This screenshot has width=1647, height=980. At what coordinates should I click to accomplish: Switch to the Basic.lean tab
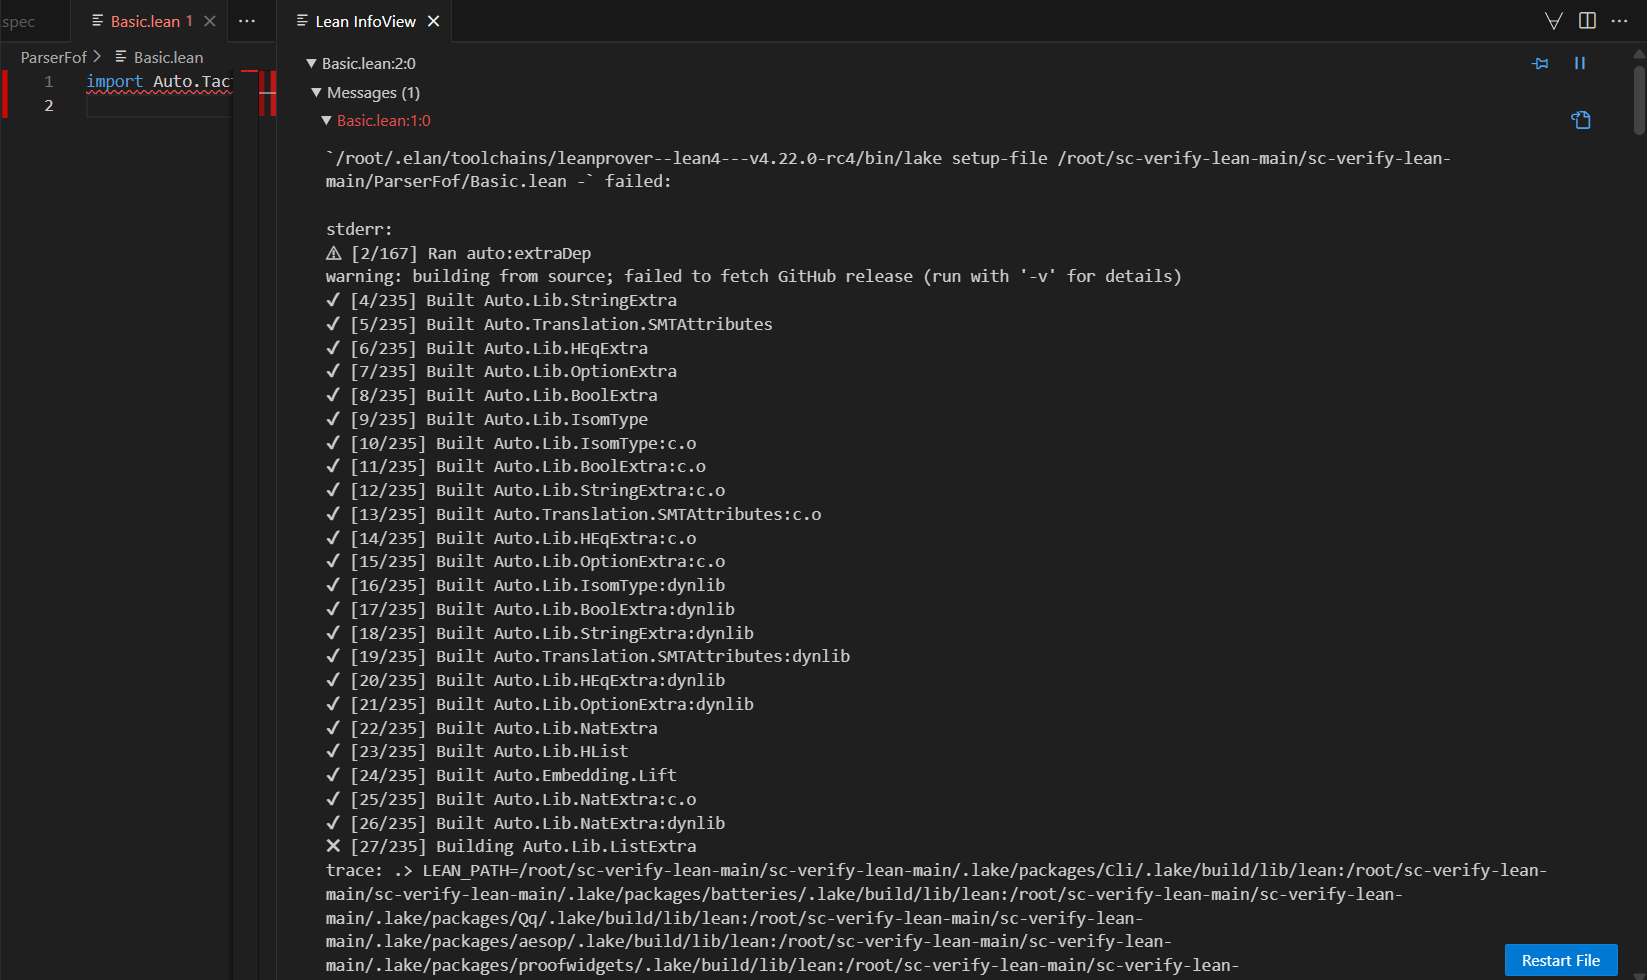pos(145,21)
